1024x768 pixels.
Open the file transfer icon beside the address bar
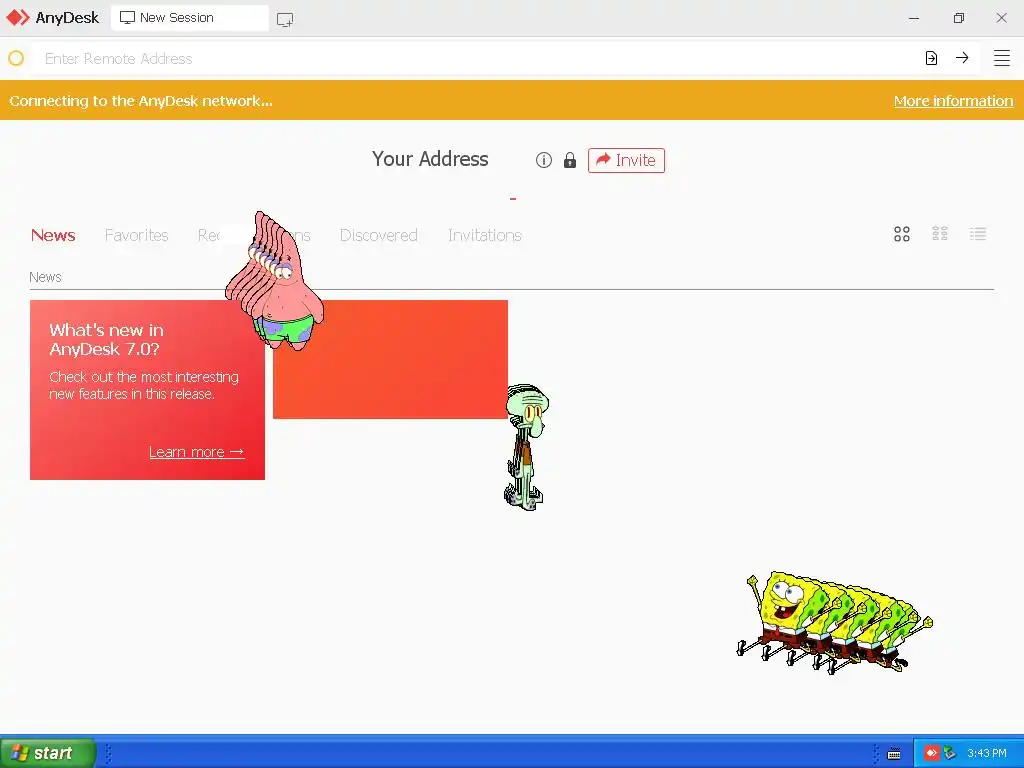pos(931,58)
